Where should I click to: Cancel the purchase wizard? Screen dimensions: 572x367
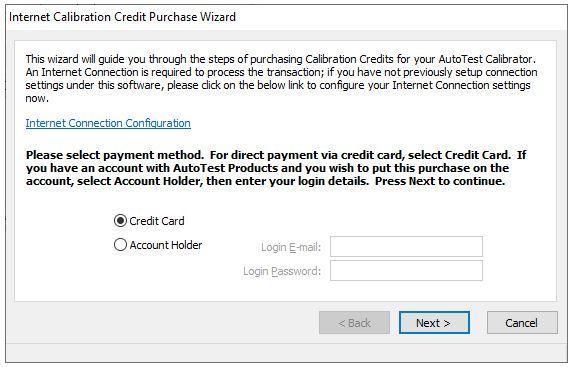click(x=522, y=323)
